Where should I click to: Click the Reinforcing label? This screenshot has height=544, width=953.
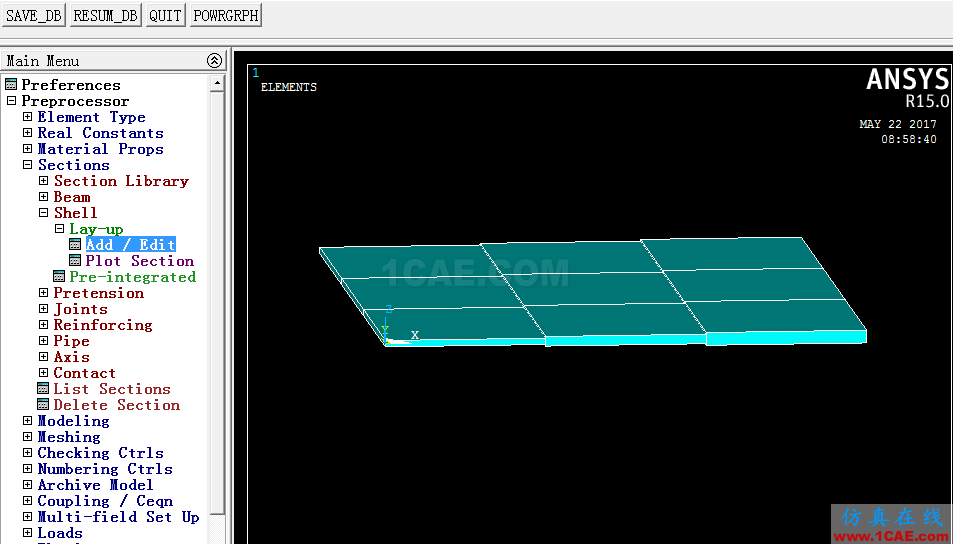[103, 325]
